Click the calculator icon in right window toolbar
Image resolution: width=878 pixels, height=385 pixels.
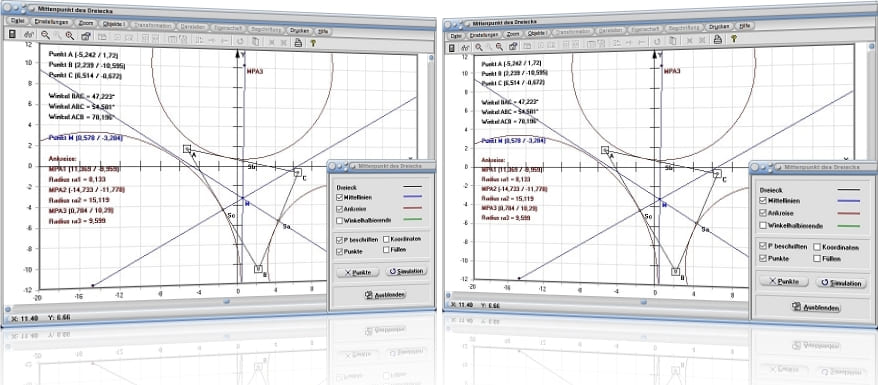(452, 48)
